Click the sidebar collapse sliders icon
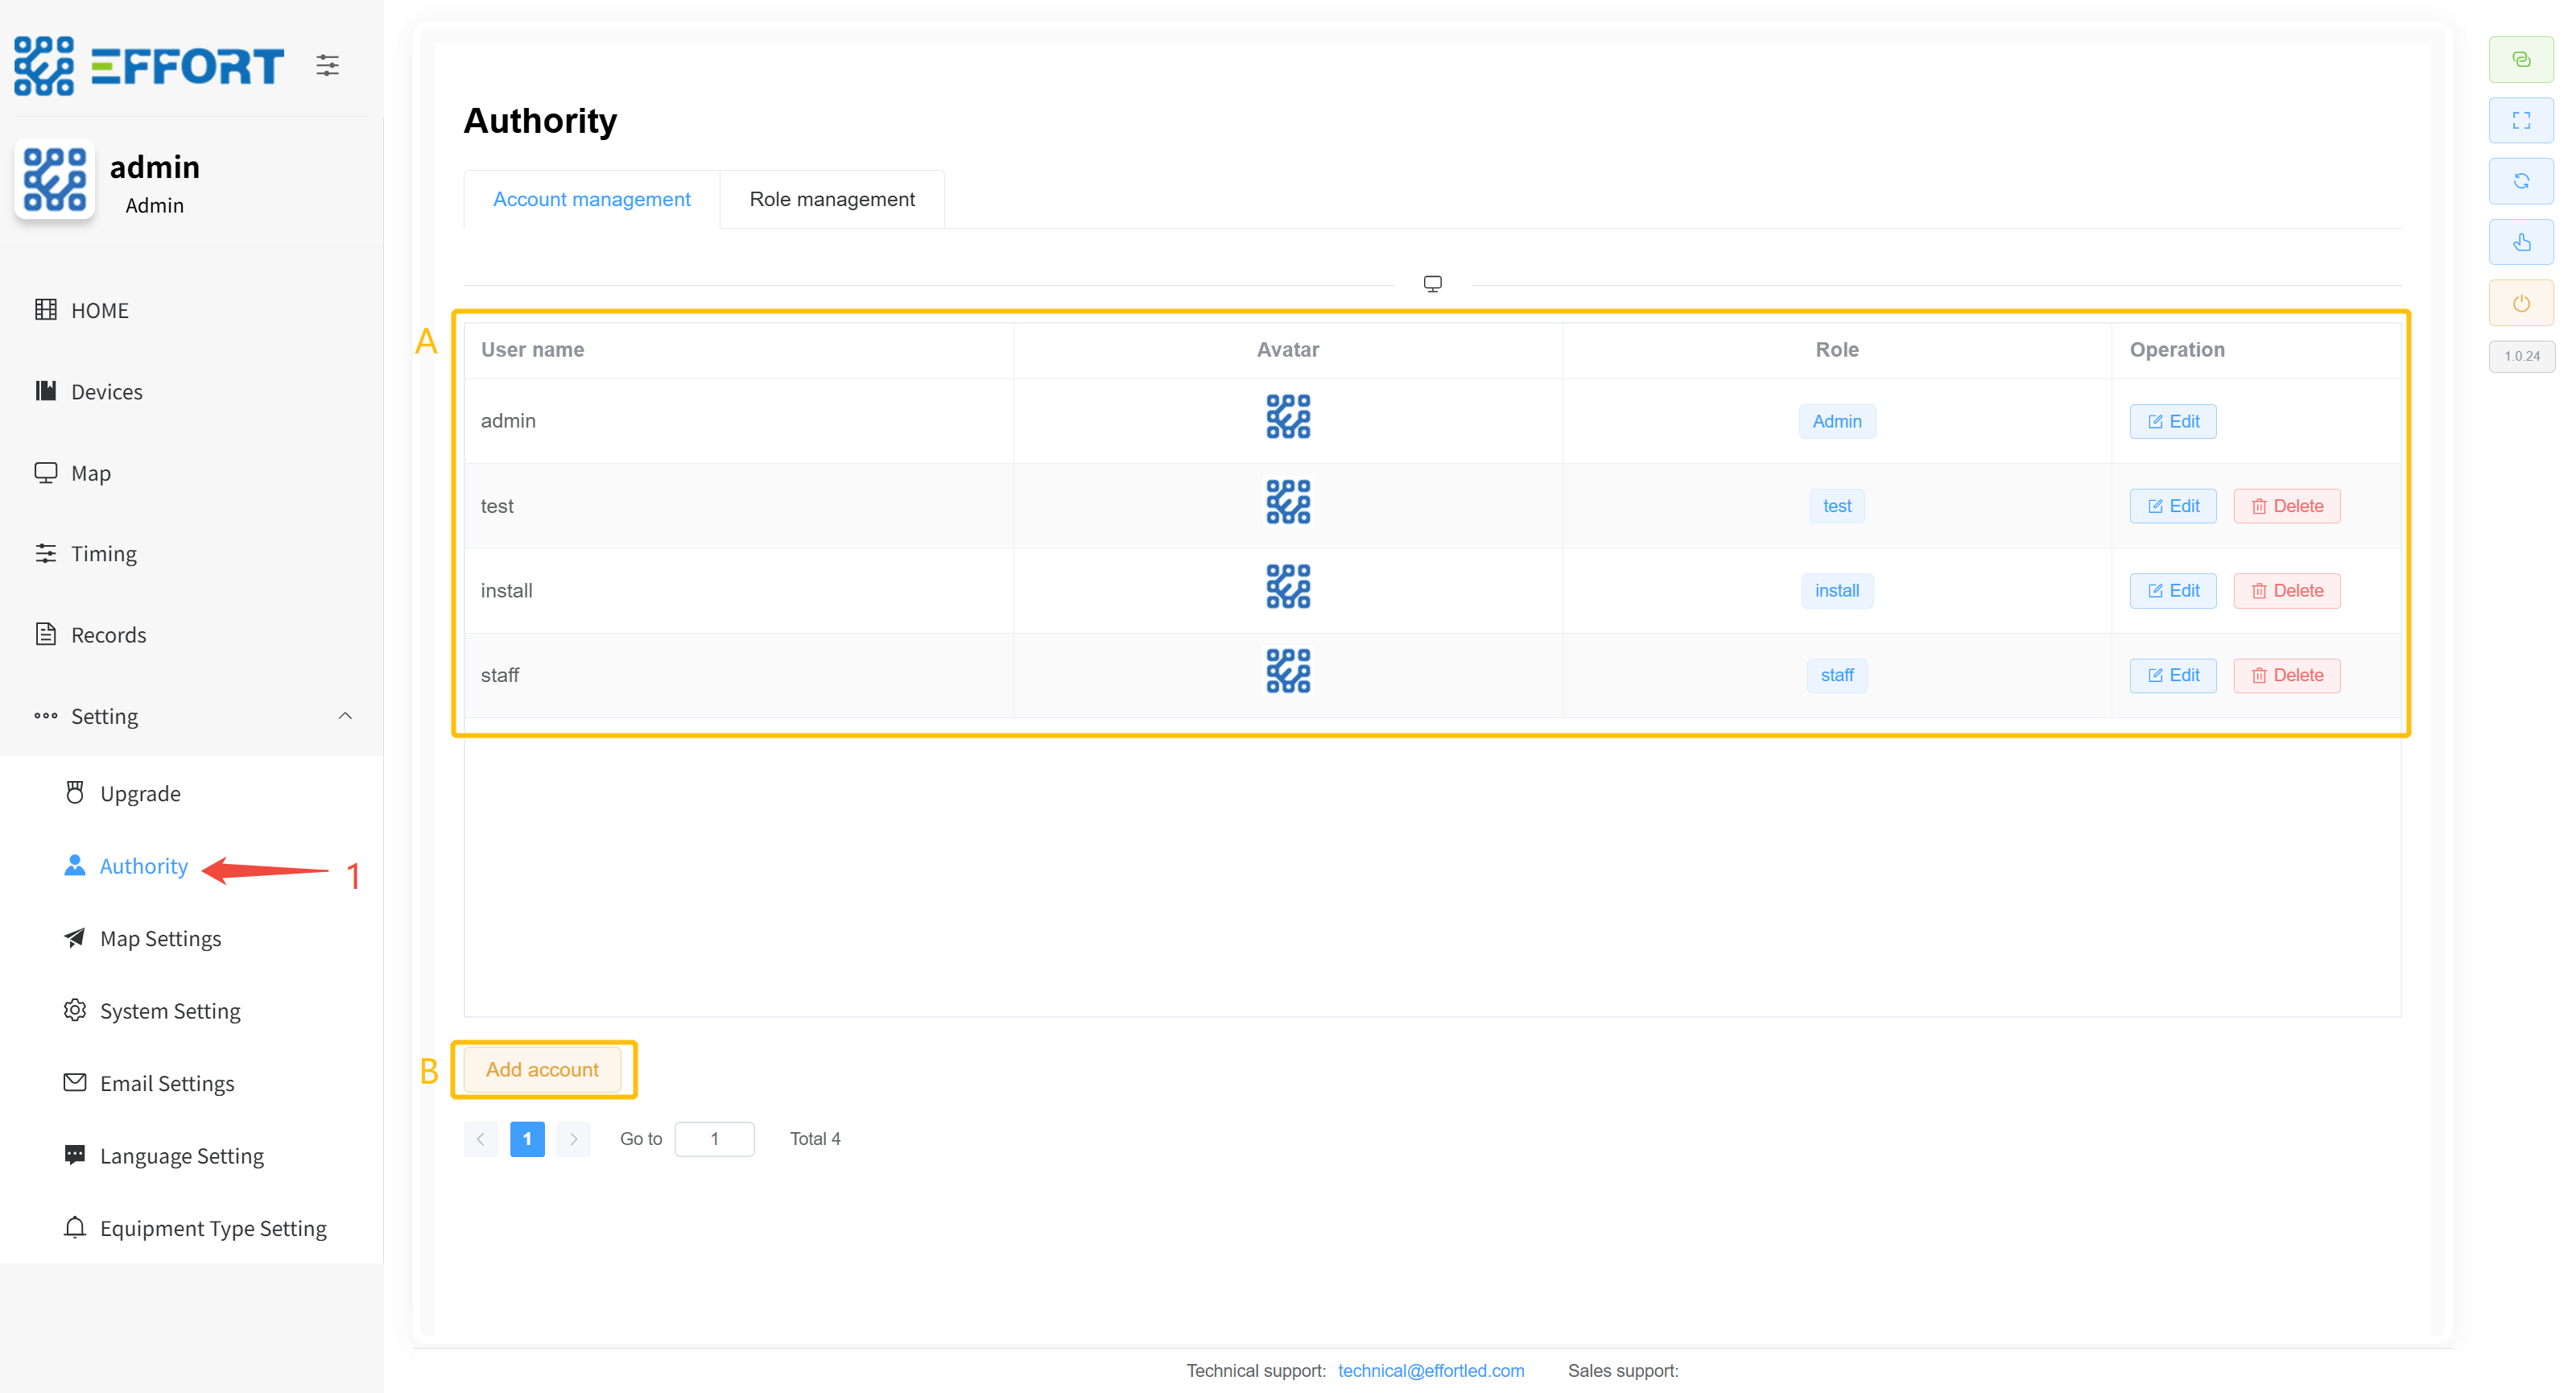 pos(327,66)
